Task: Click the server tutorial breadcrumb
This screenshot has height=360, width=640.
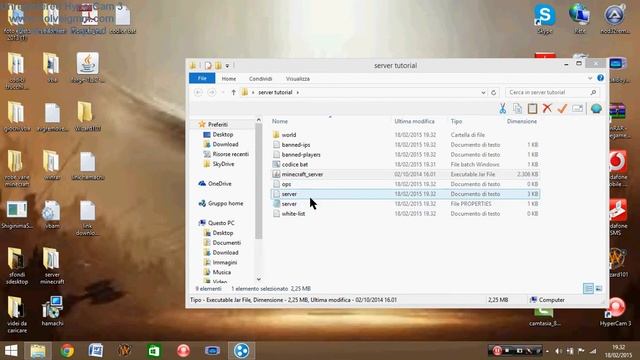Action: click(275, 93)
